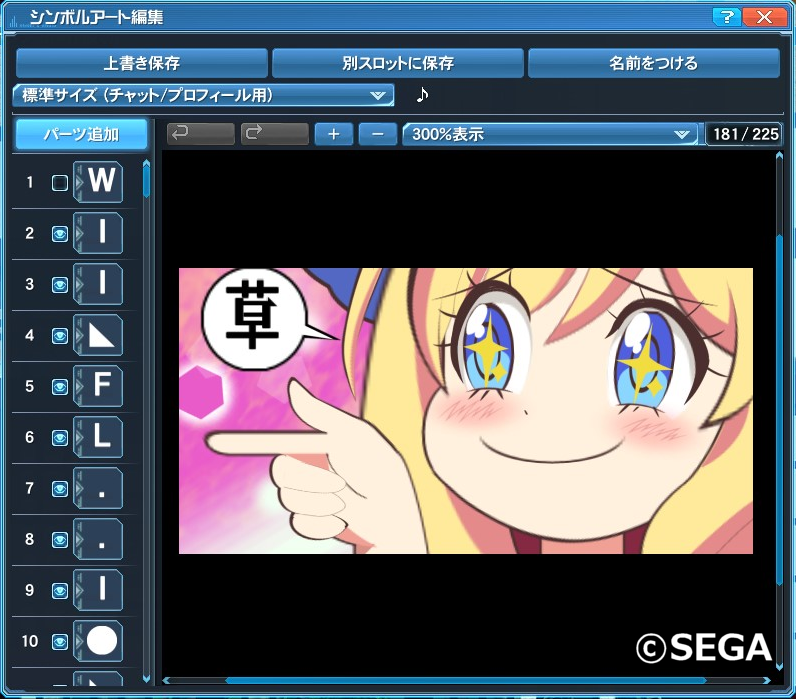Click the undo arrow button
Viewport: 796px width, 699px height.
coord(201,134)
